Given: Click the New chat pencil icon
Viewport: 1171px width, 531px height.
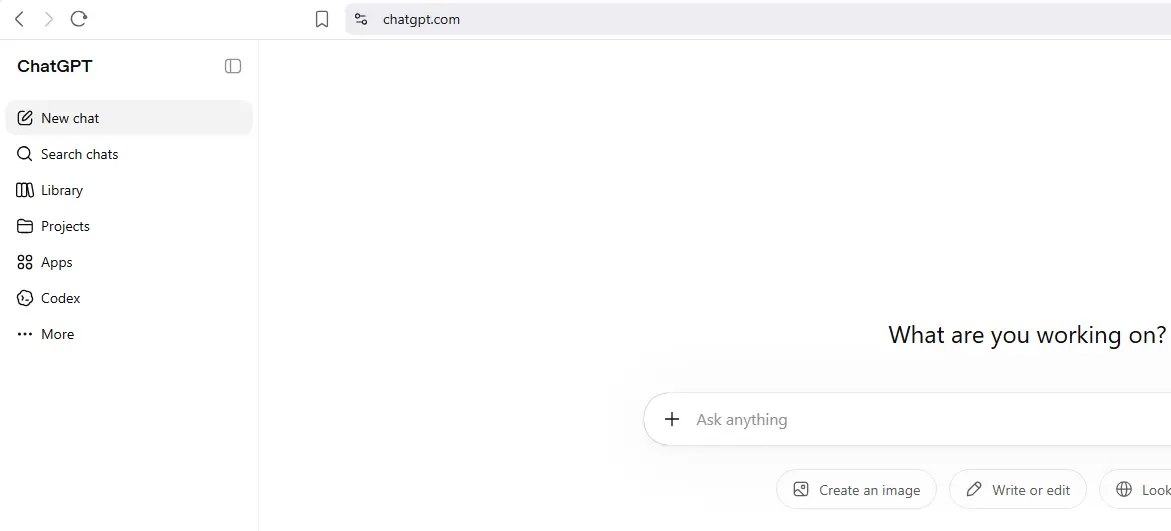Looking at the screenshot, I should pyautogui.click(x=25, y=118).
